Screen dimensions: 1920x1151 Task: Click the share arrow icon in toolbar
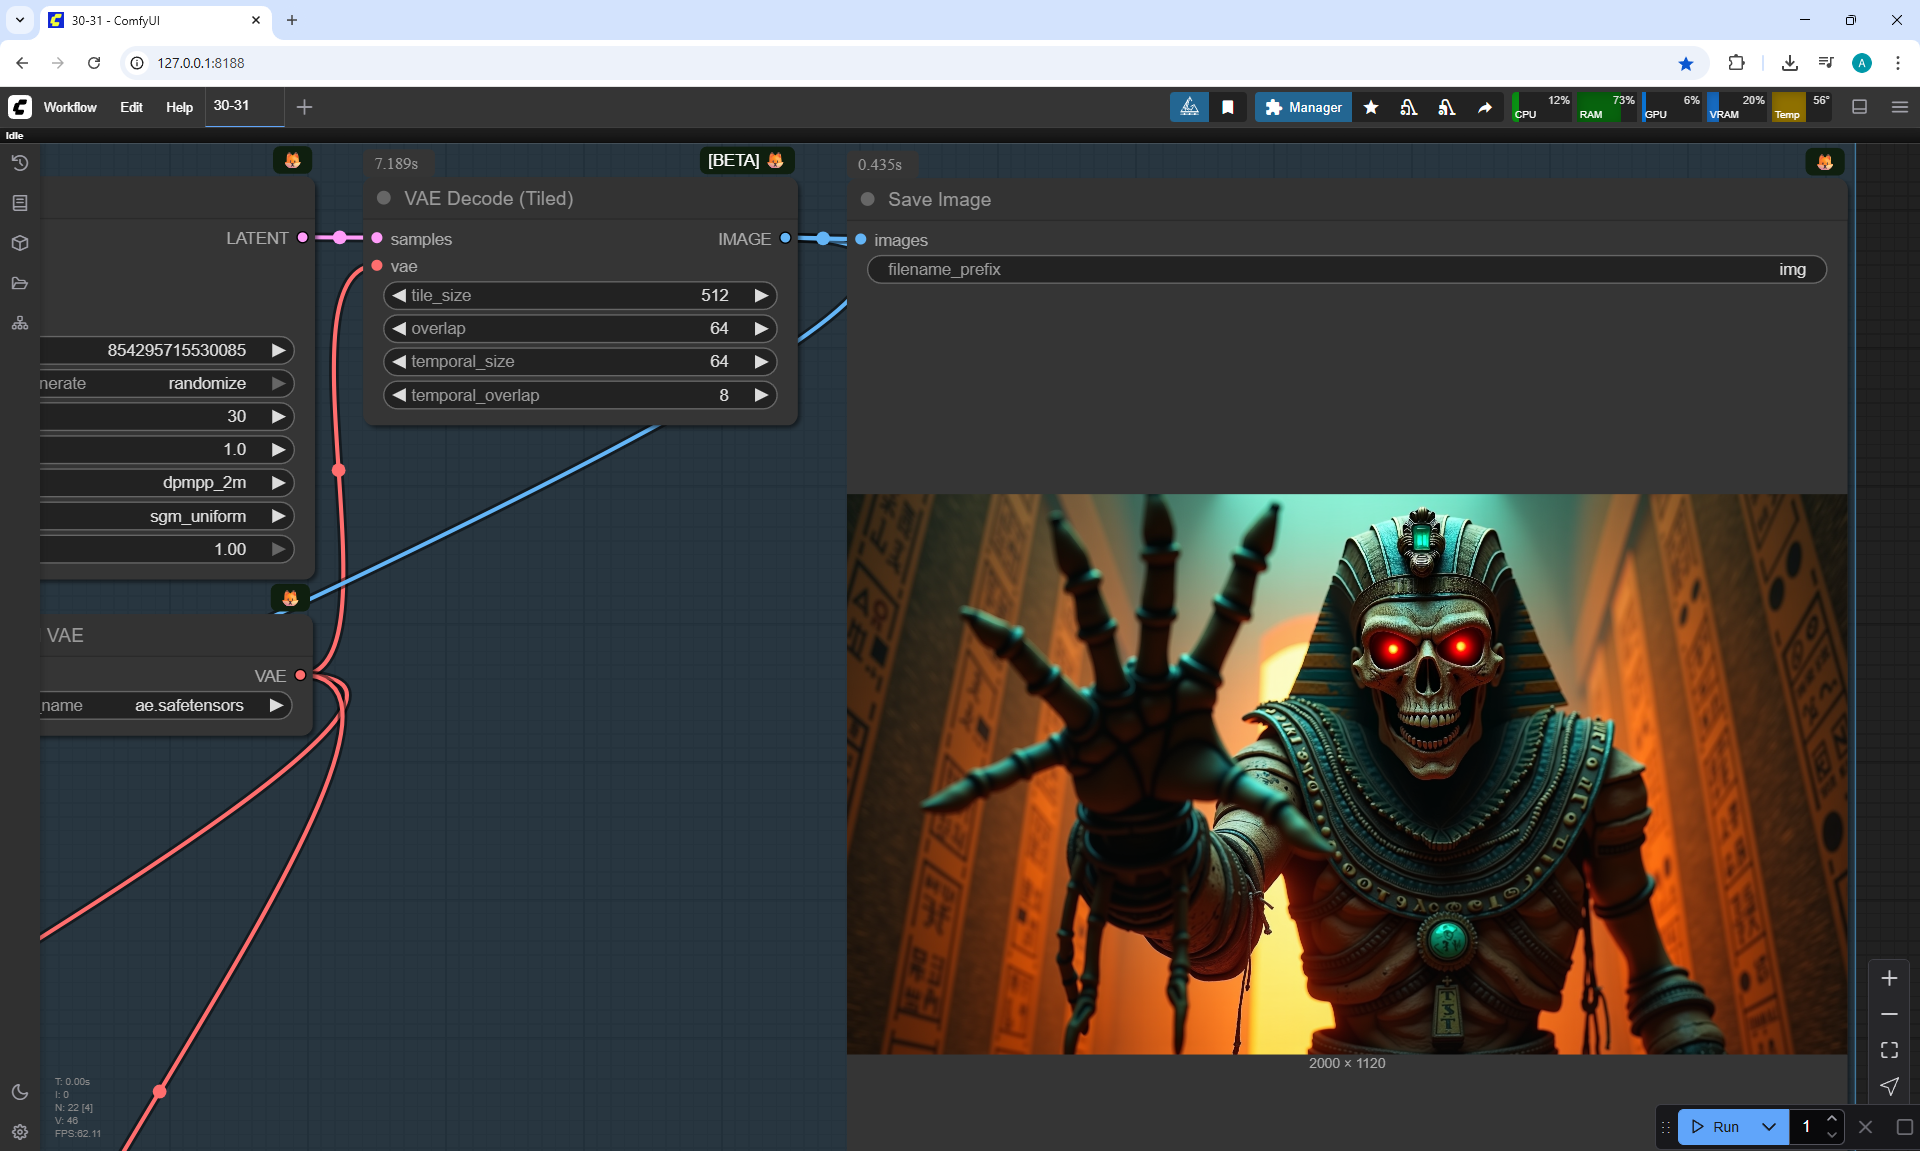1485,107
